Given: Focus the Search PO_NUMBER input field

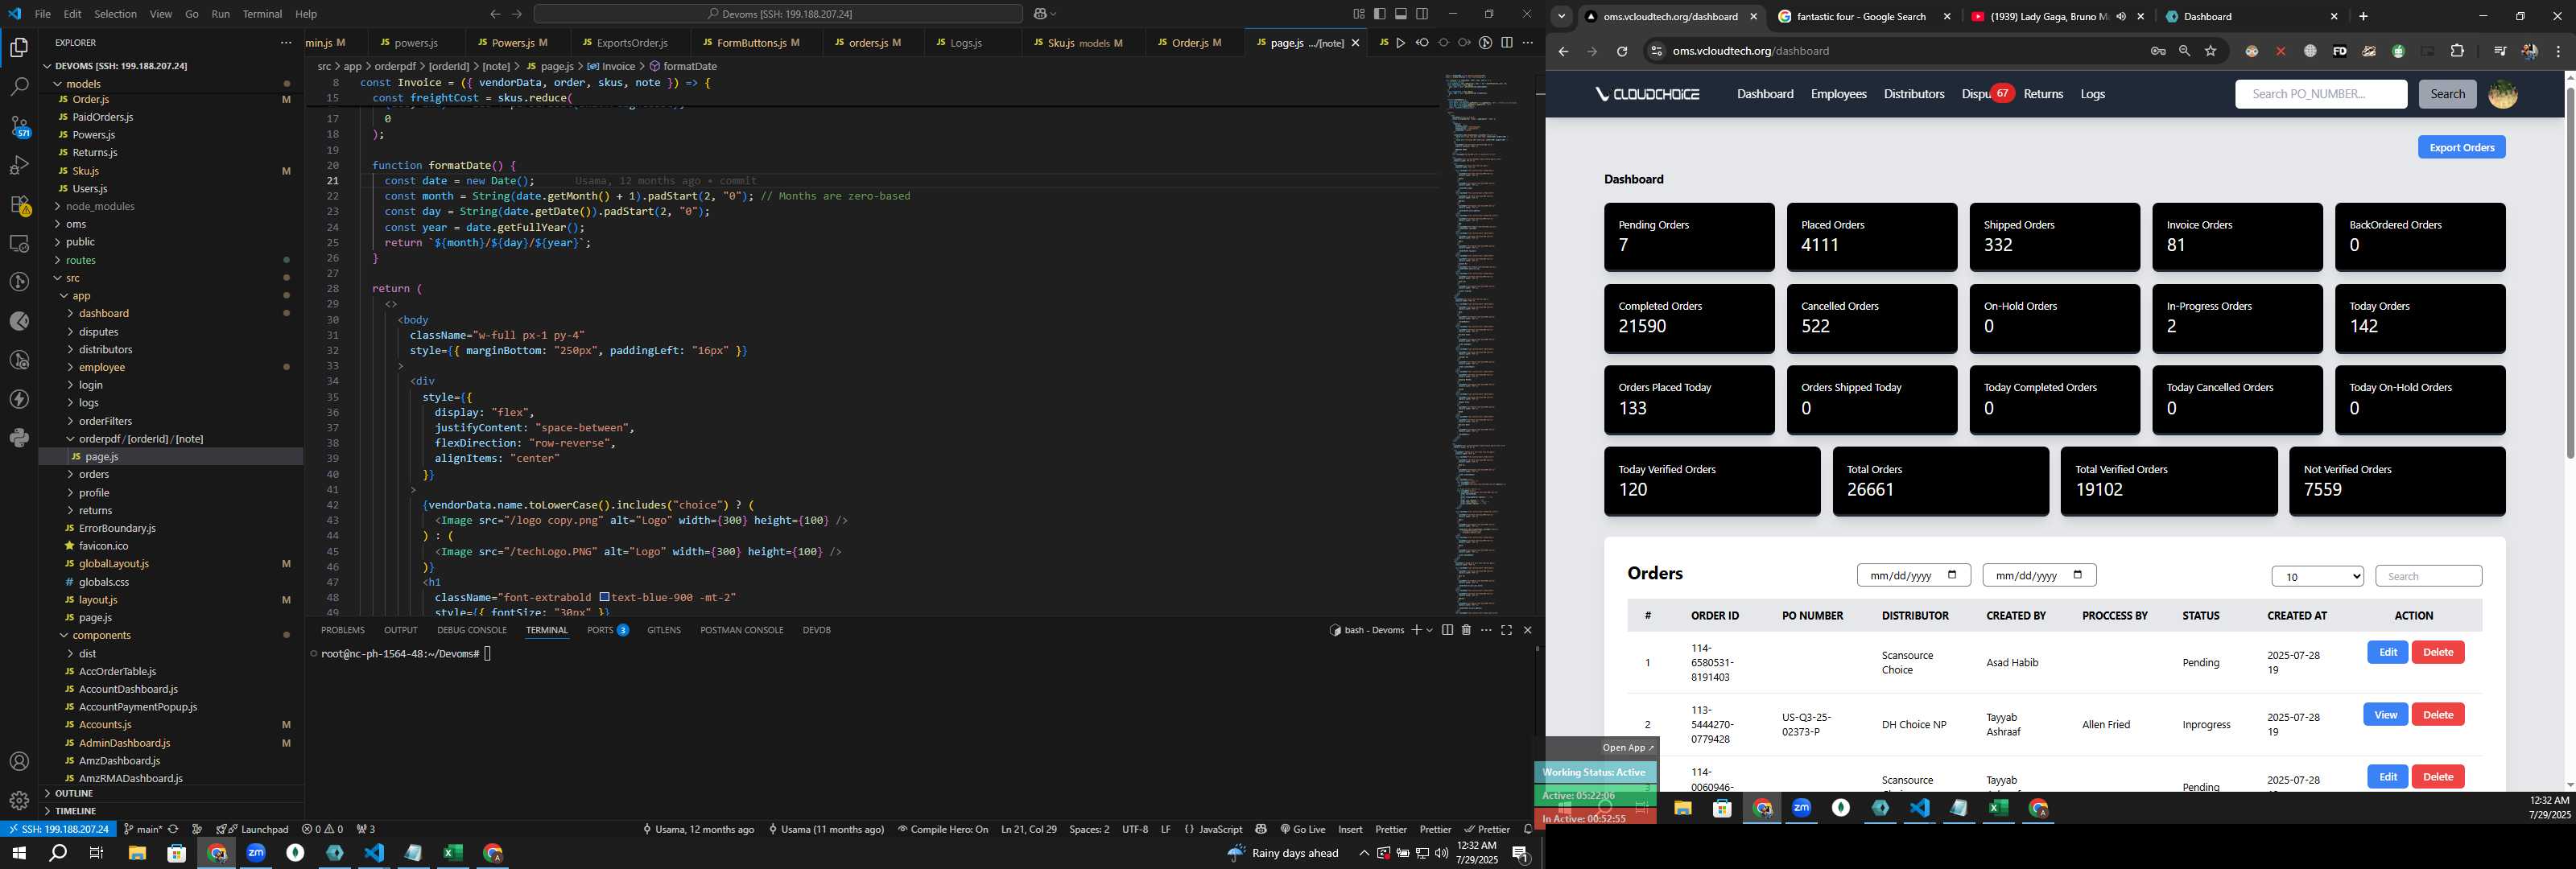Looking at the screenshot, I should (2320, 94).
